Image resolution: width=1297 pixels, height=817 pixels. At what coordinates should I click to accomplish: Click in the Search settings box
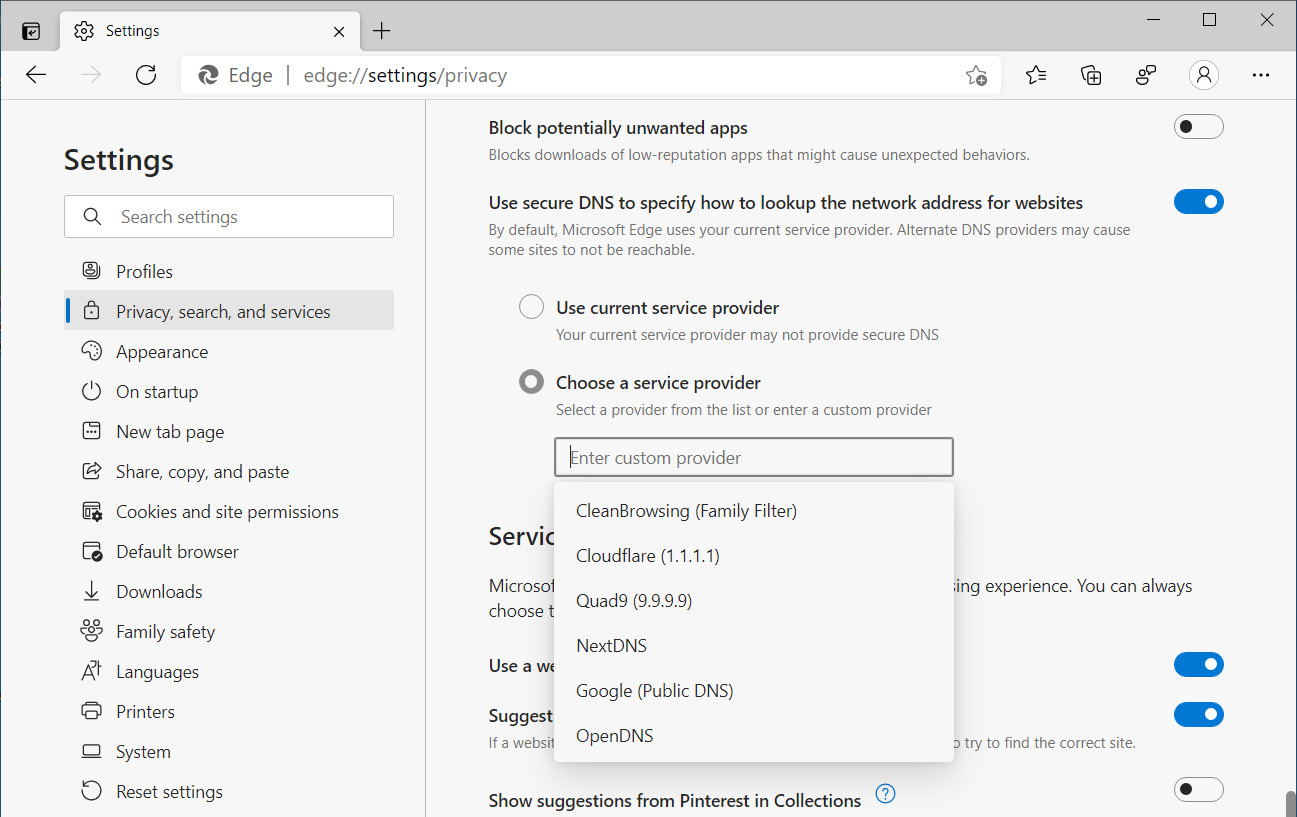pos(229,217)
